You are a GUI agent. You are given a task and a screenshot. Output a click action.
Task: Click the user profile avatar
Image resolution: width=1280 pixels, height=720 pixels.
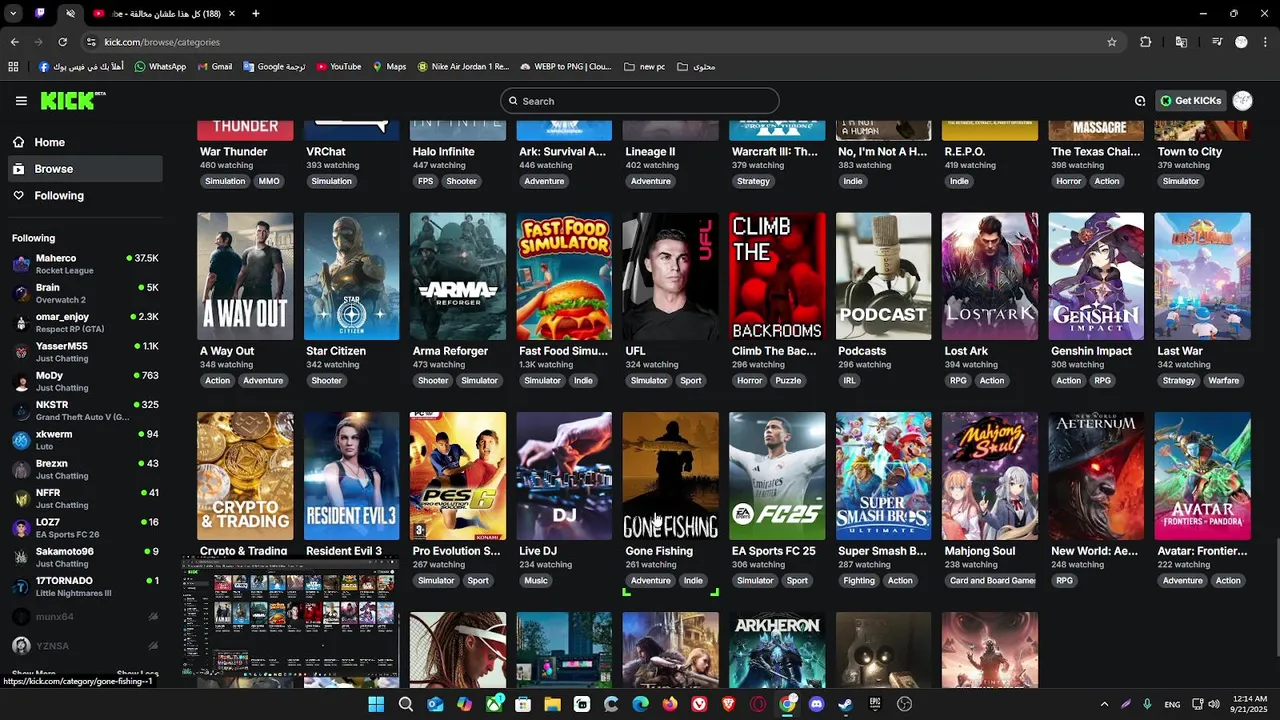1243,101
